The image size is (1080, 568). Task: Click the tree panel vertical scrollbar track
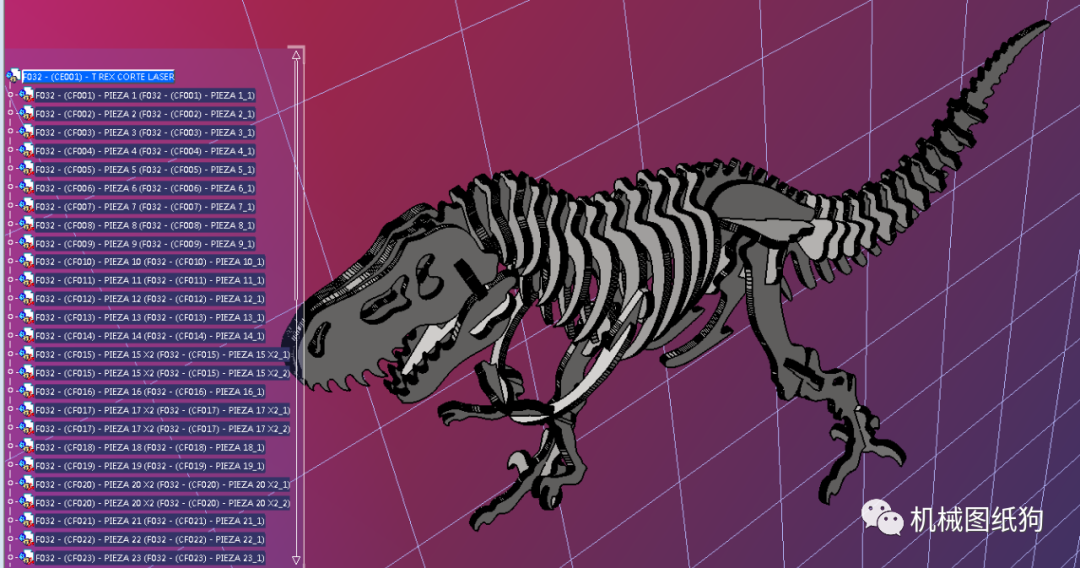296,308
